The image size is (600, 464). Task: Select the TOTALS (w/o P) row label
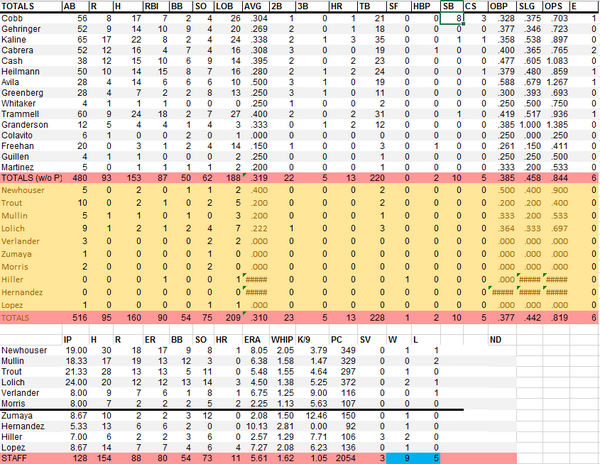tap(31, 178)
